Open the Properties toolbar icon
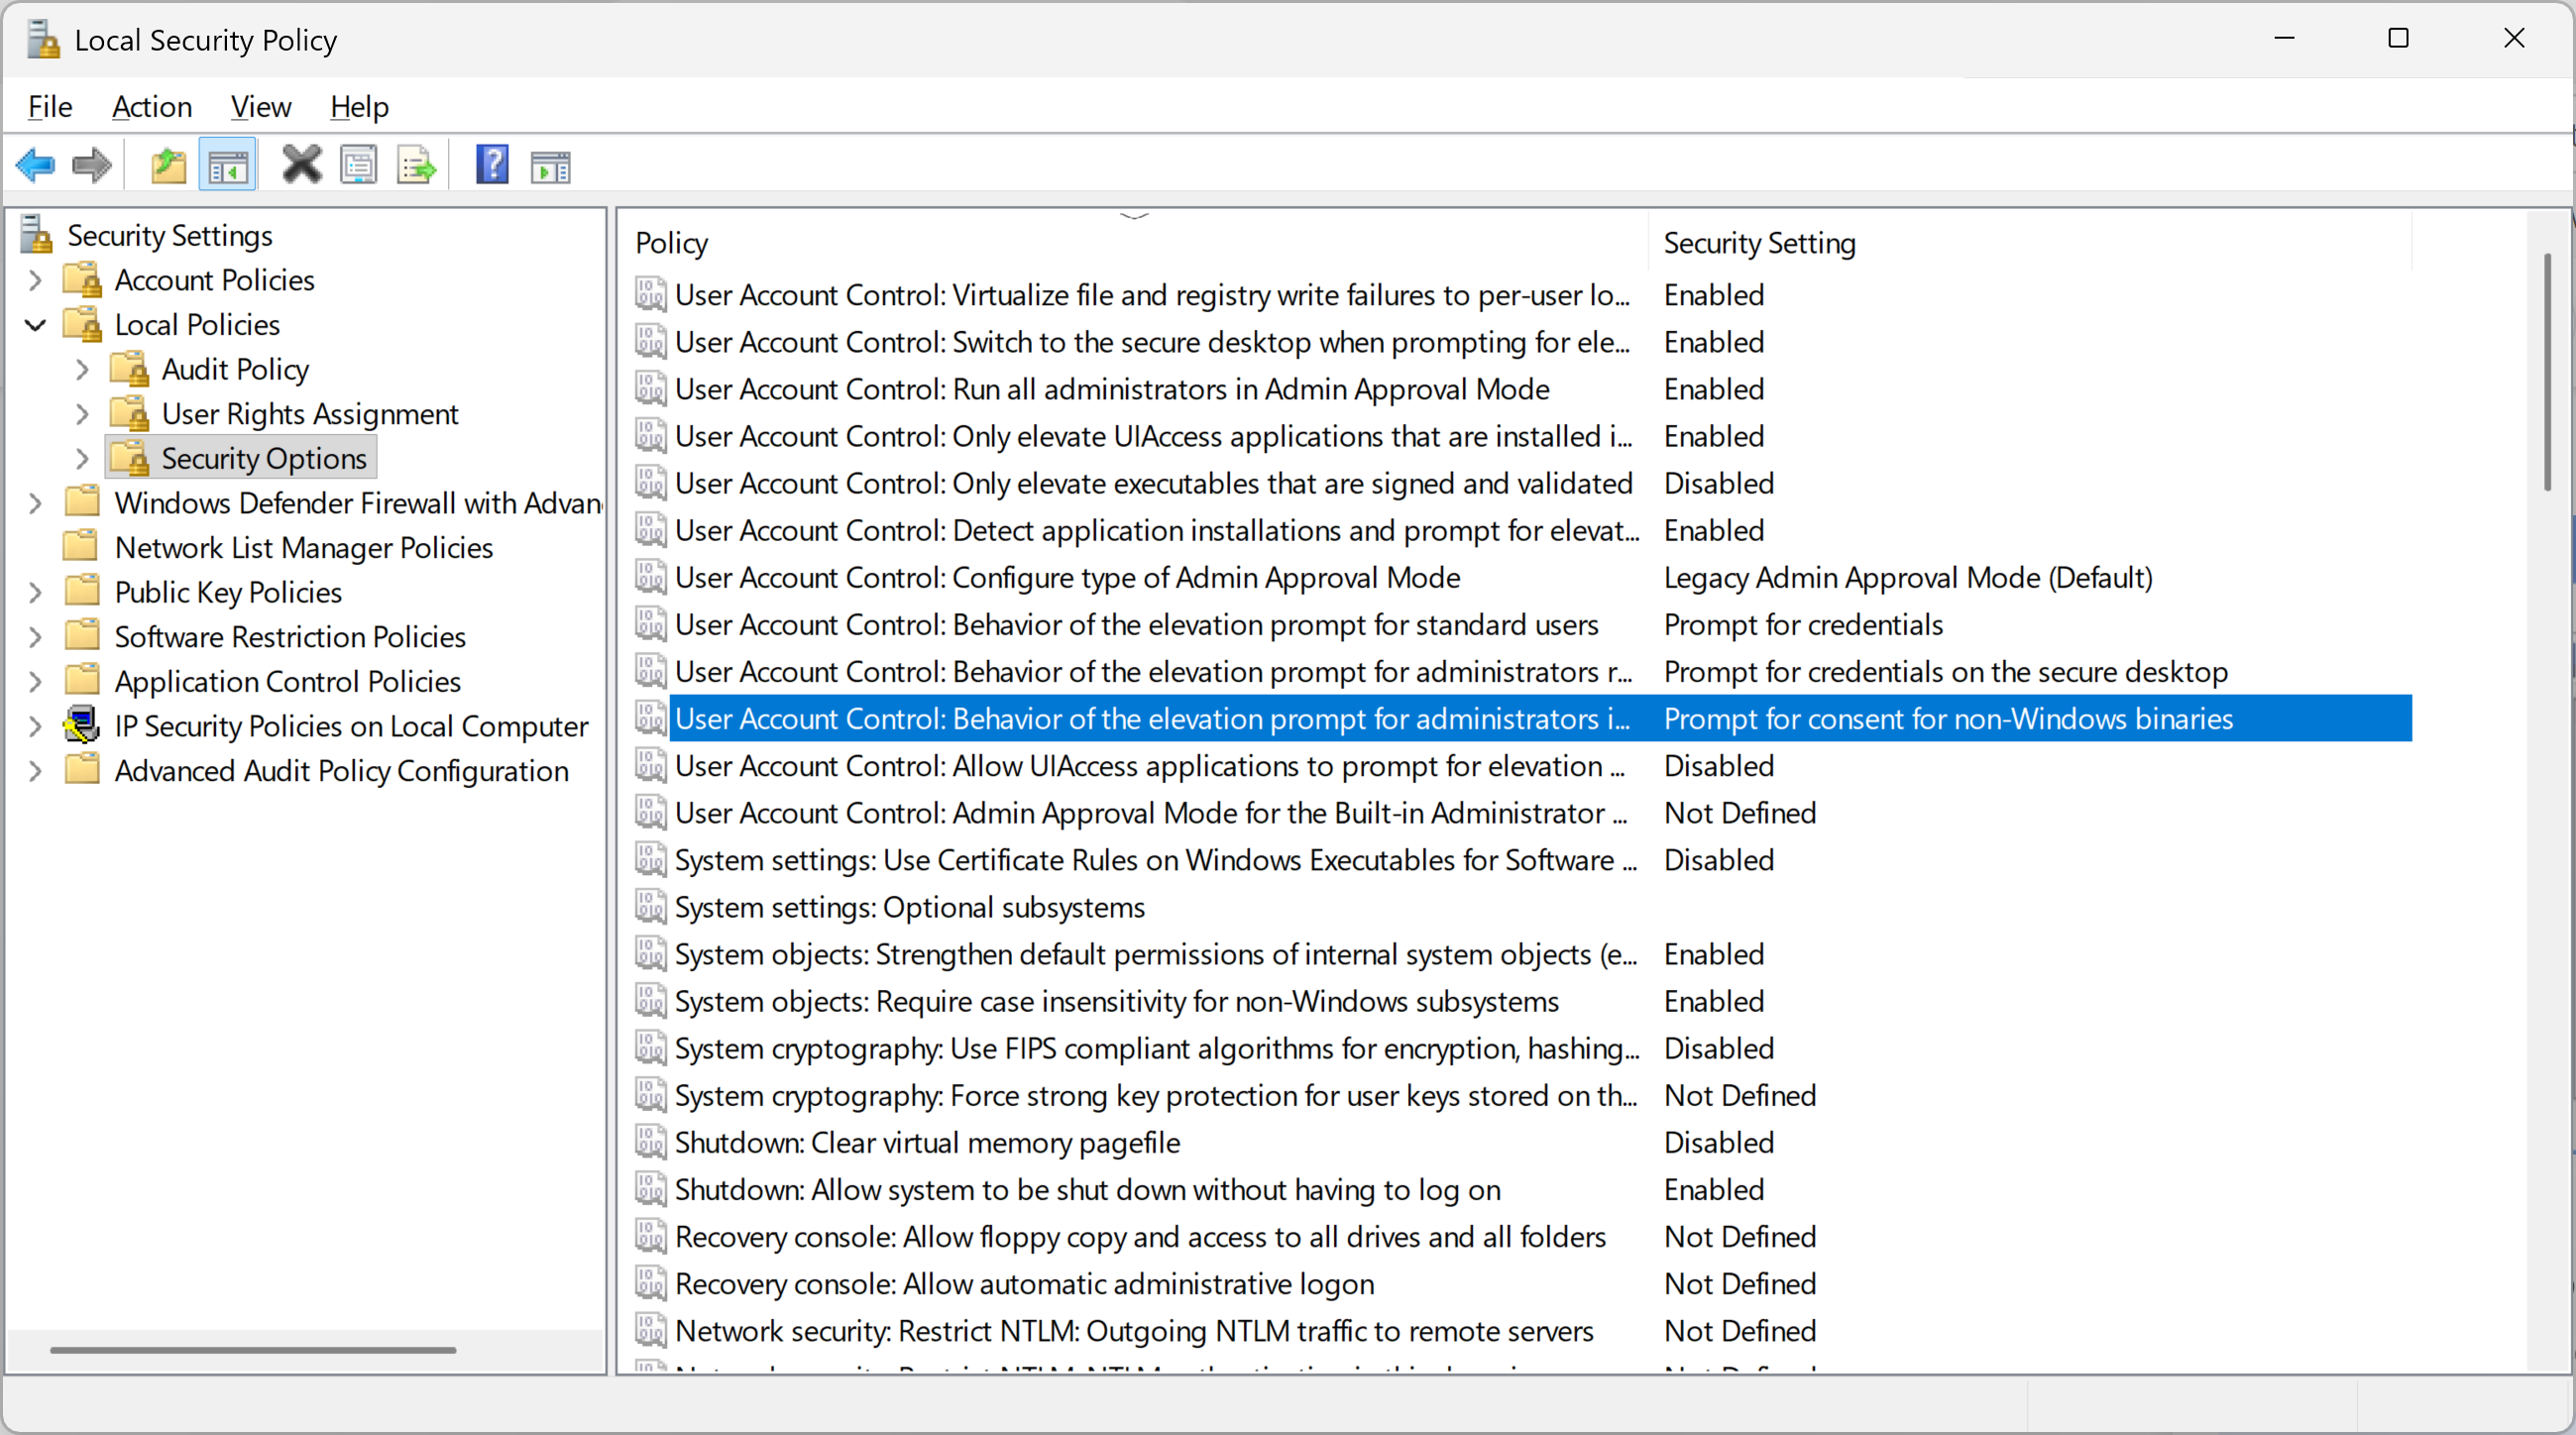The image size is (2576, 1435). pyautogui.click(x=358, y=165)
